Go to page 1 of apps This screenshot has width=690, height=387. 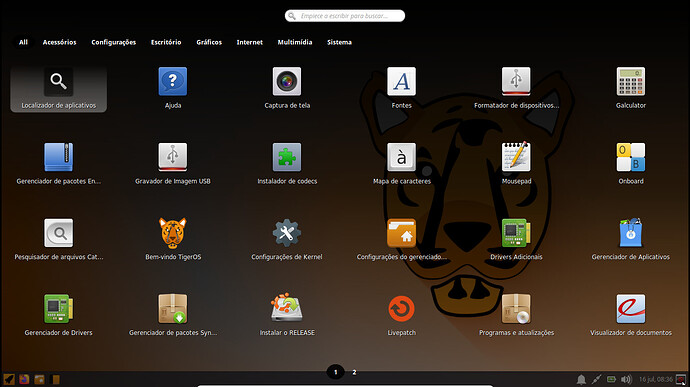coord(335,372)
